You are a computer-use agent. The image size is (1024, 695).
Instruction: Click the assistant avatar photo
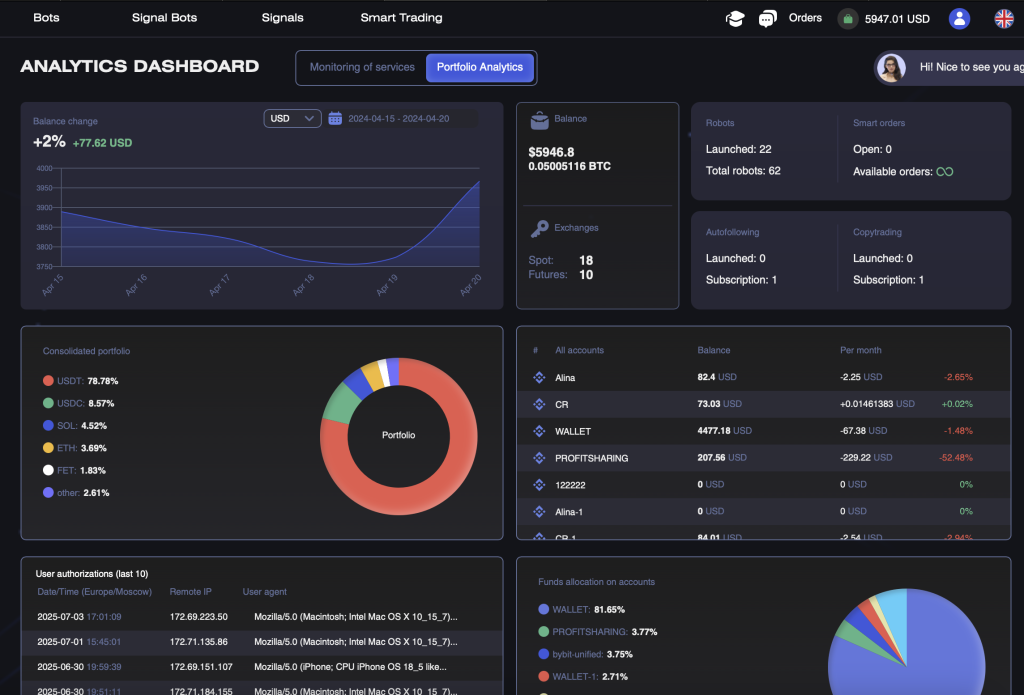pos(891,67)
